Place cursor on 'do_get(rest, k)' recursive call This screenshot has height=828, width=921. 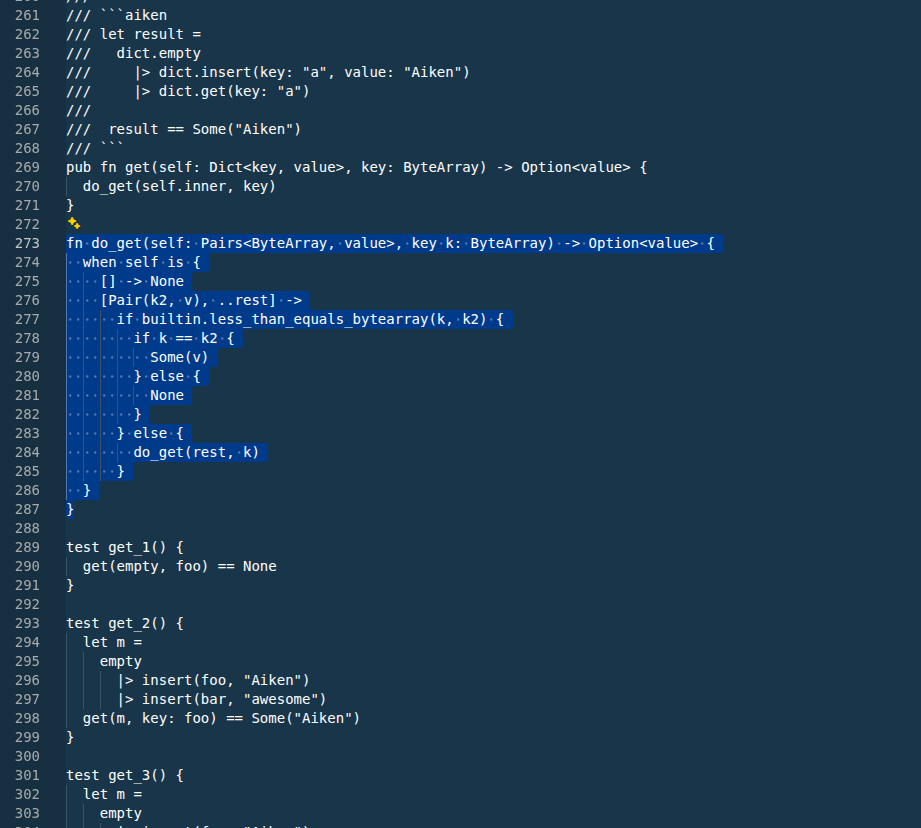[x=196, y=452]
